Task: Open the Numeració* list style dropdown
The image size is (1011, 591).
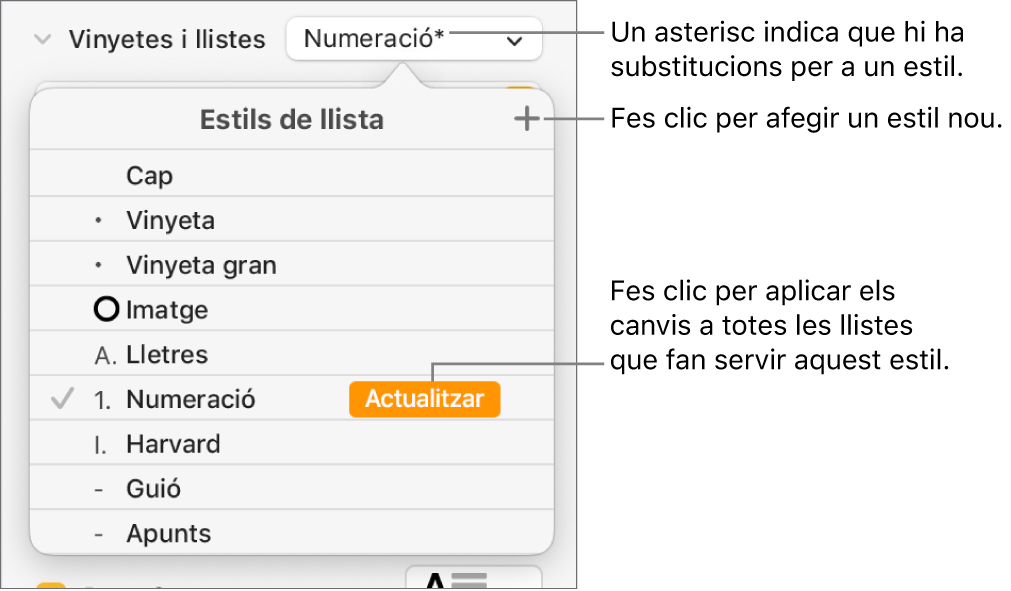Action: tap(414, 39)
